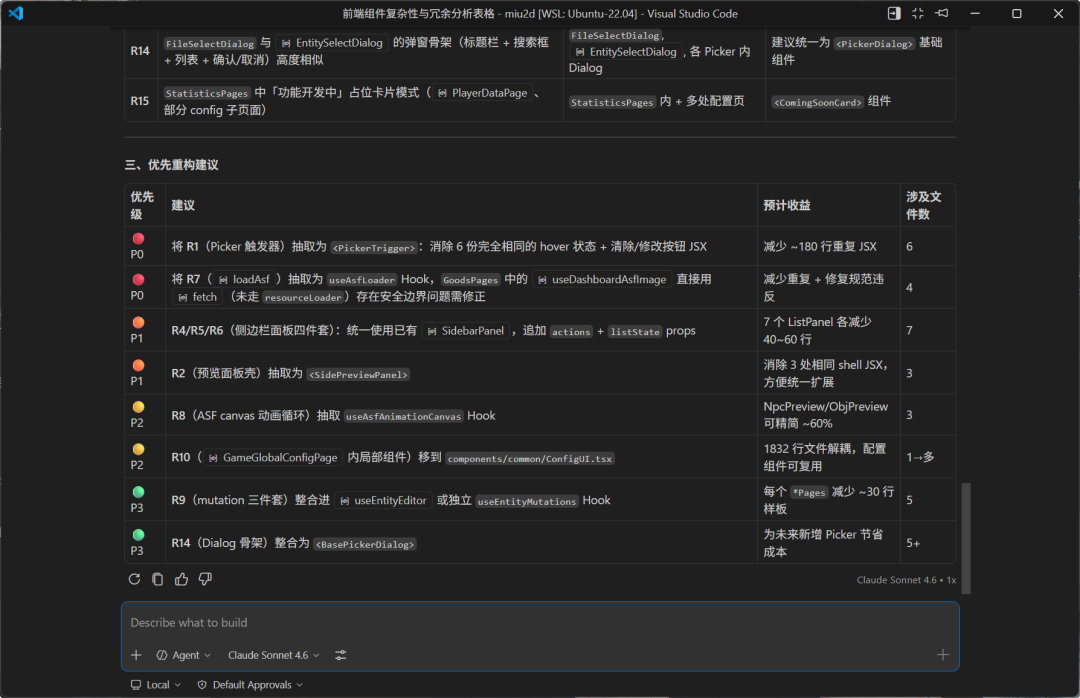The width and height of the screenshot is (1080, 698).
Task: Expand the Local environment dropdown
Action: click(157, 684)
